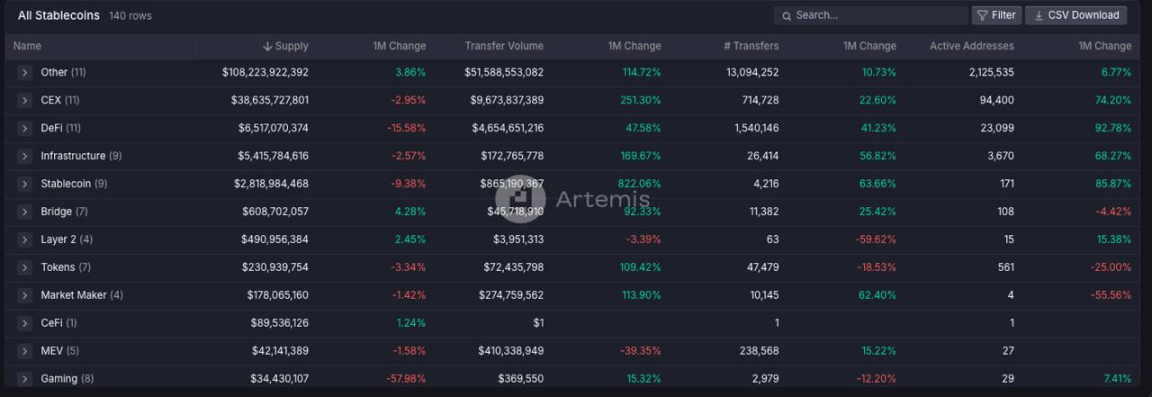1152x397 pixels.
Task: Expand the Infrastructure group
Action: 24,157
